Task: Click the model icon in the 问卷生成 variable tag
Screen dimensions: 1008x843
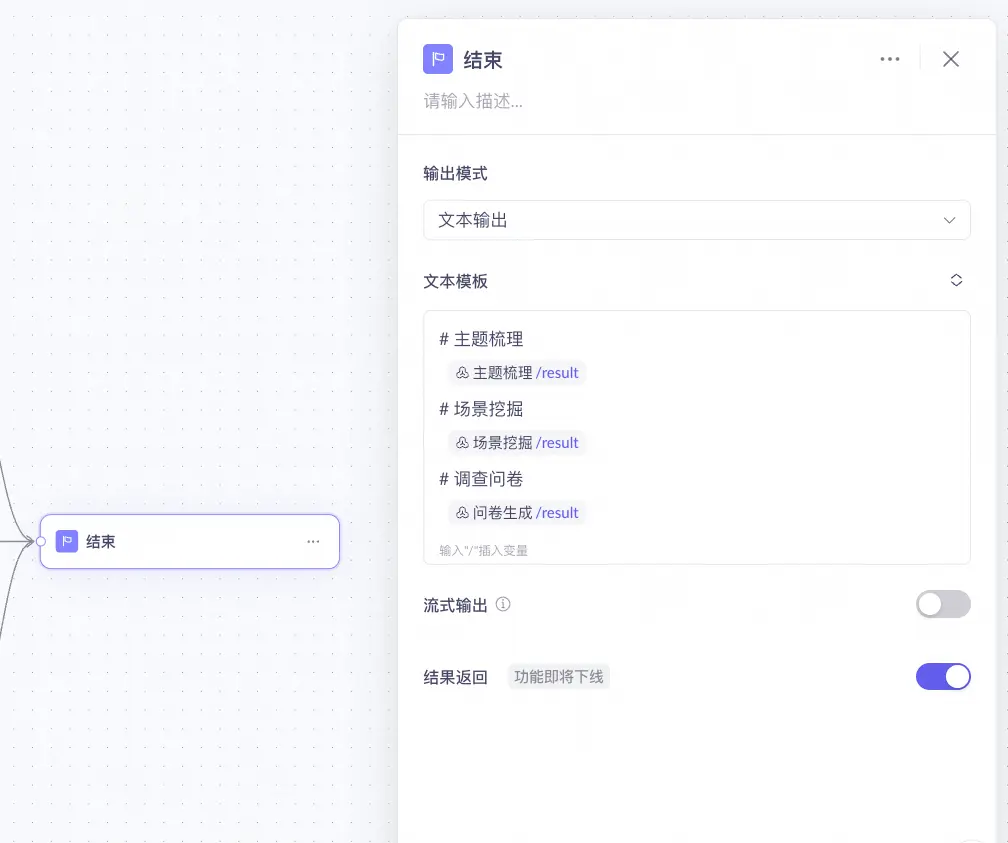Action: pos(462,513)
